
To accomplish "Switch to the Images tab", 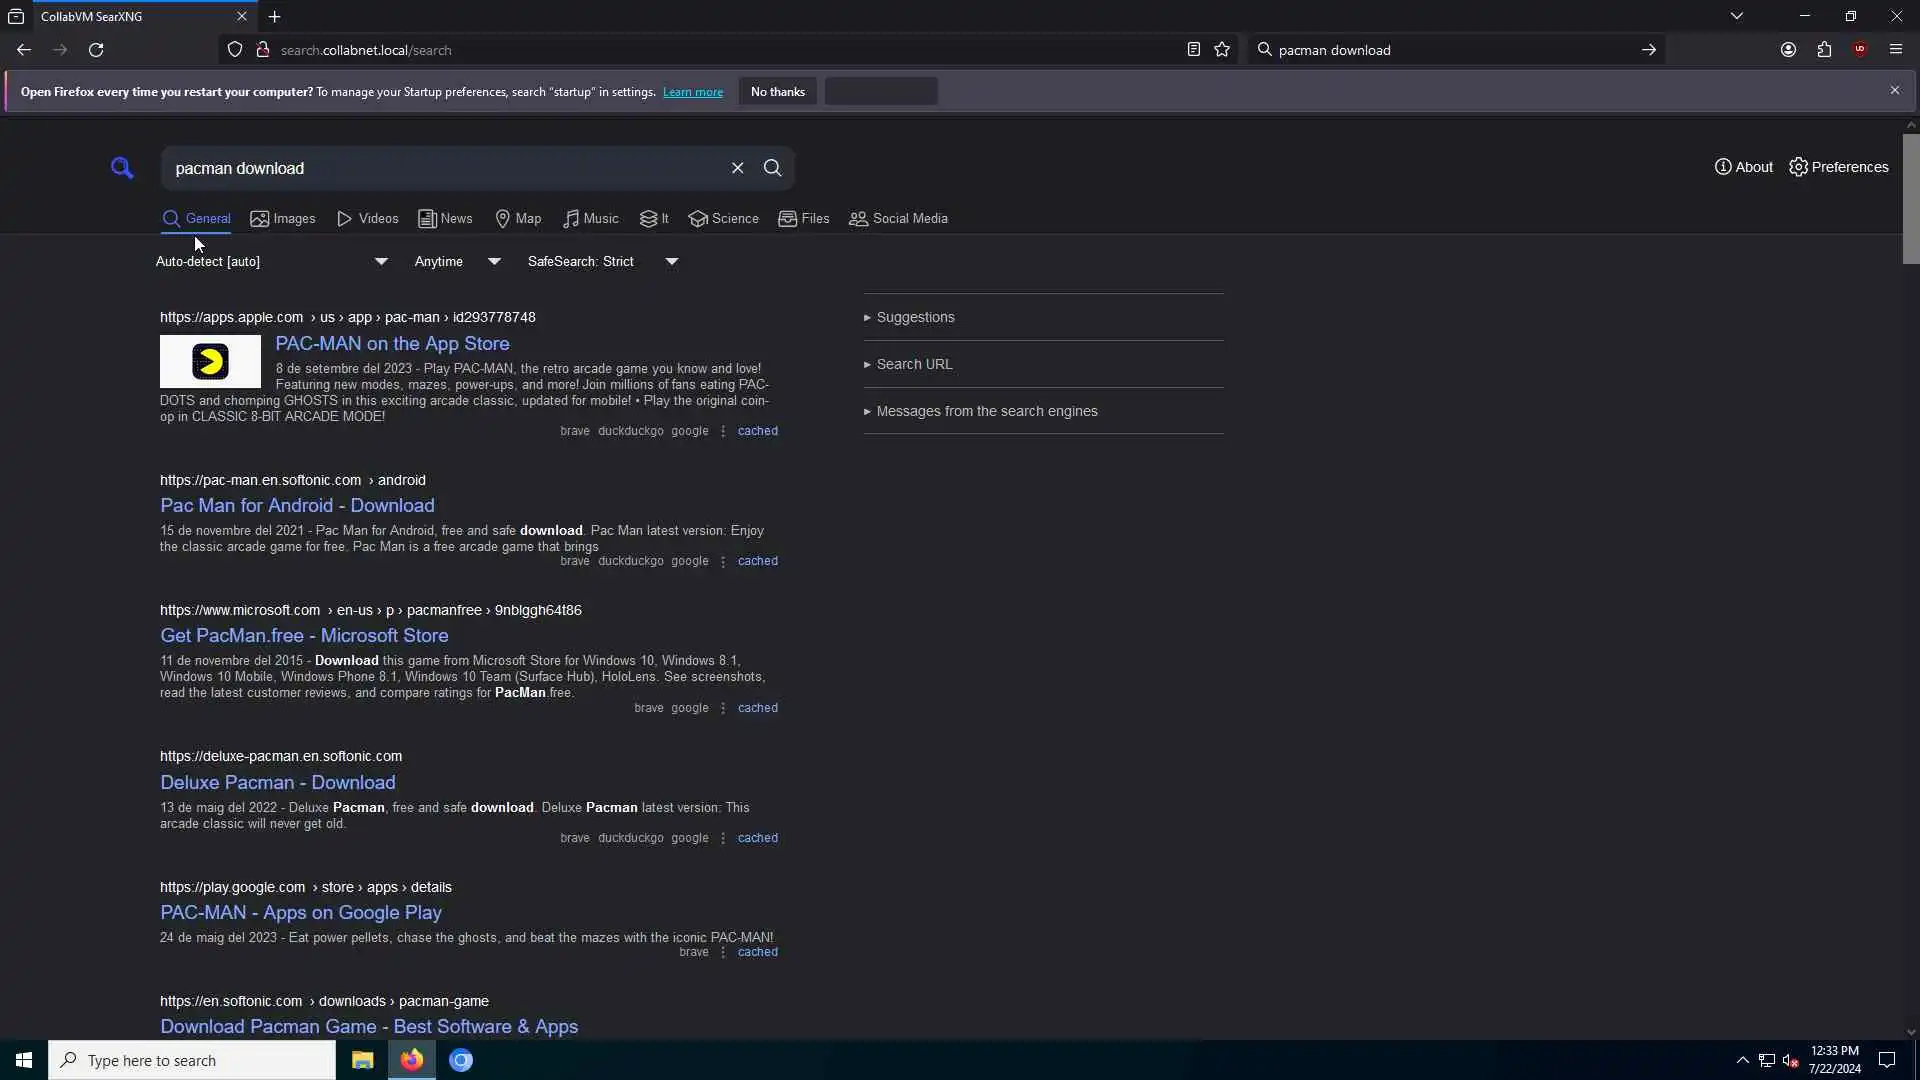I will (x=283, y=219).
